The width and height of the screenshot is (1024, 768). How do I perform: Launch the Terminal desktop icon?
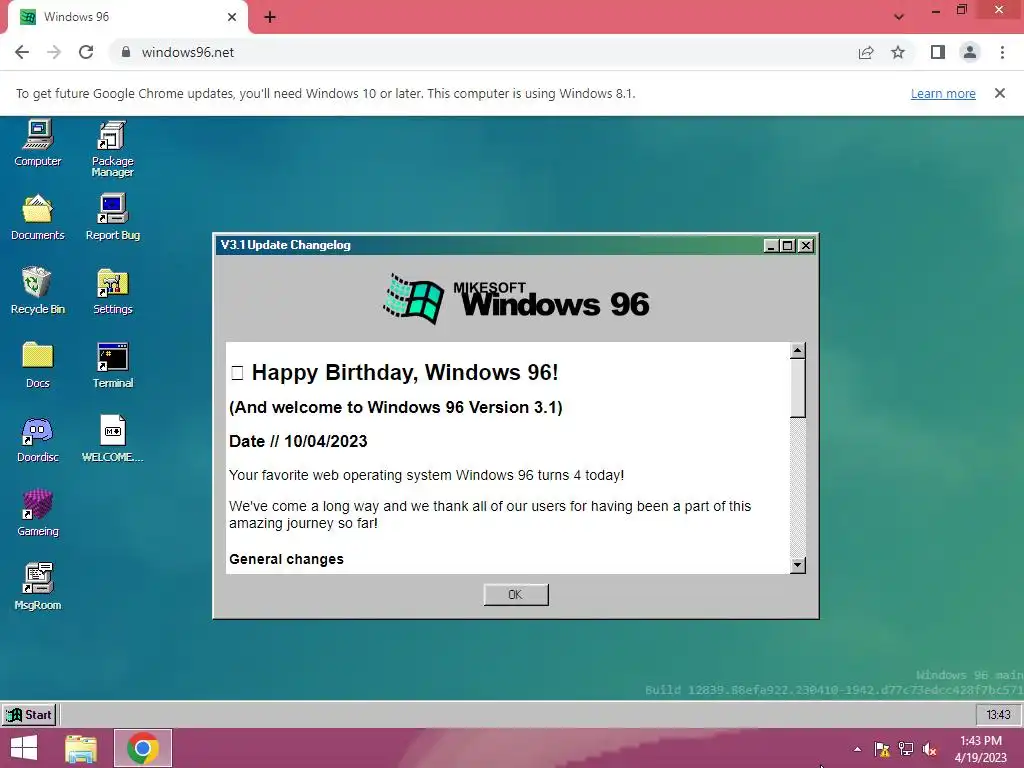click(112, 365)
